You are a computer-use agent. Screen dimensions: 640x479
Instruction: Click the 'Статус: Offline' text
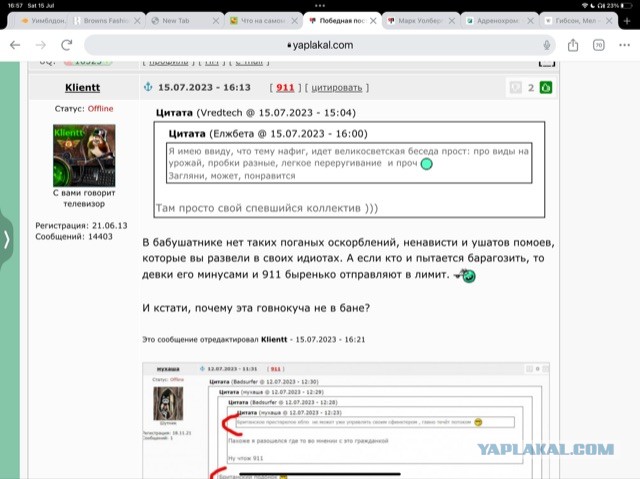[84, 109]
